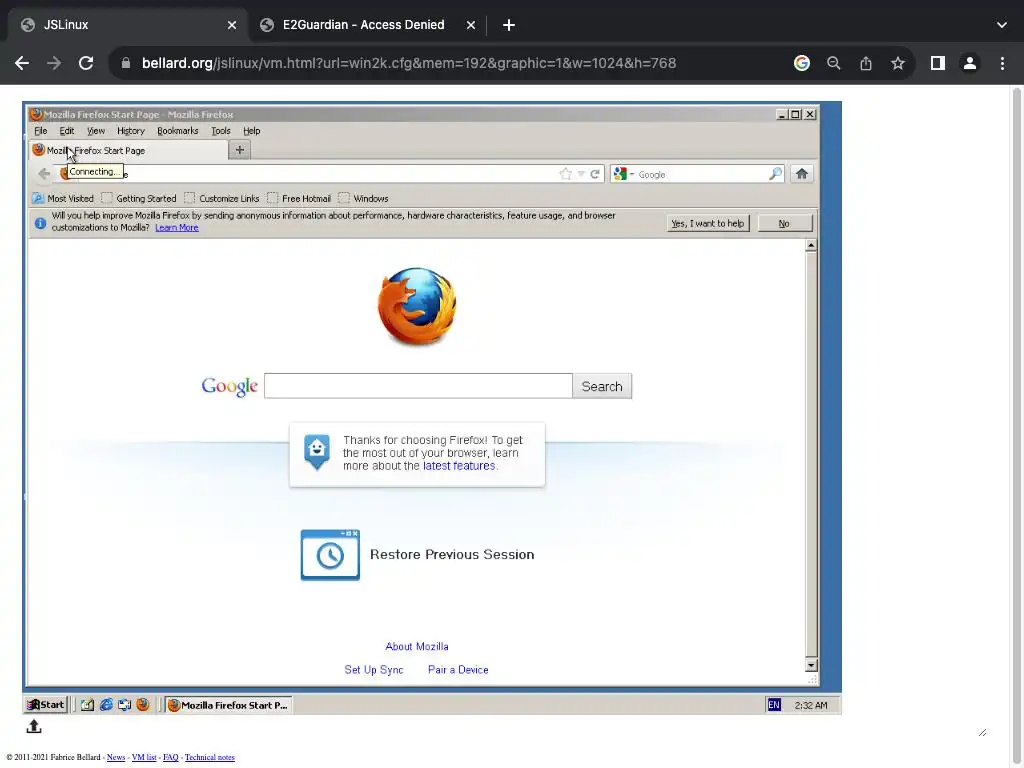
Task: Click Show Desktop quick launch icon
Action: (x=87, y=705)
